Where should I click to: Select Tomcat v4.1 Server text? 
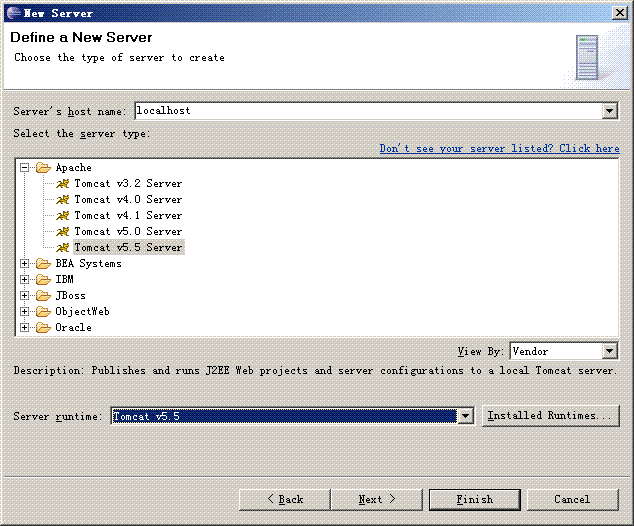128,215
